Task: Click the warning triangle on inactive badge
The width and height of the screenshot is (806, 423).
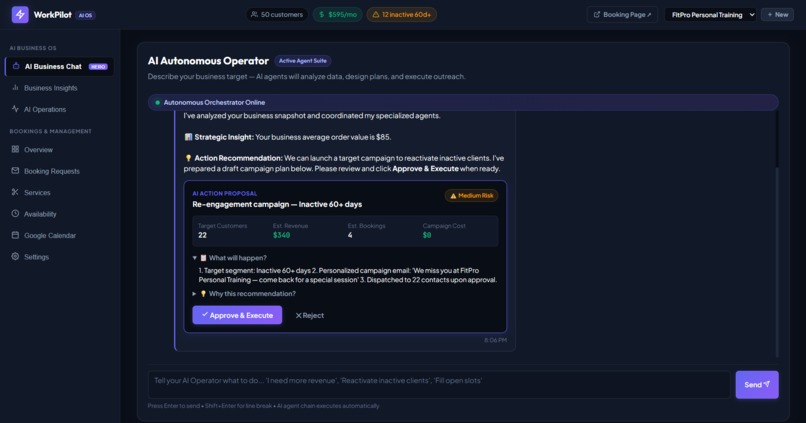Action: point(376,14)
